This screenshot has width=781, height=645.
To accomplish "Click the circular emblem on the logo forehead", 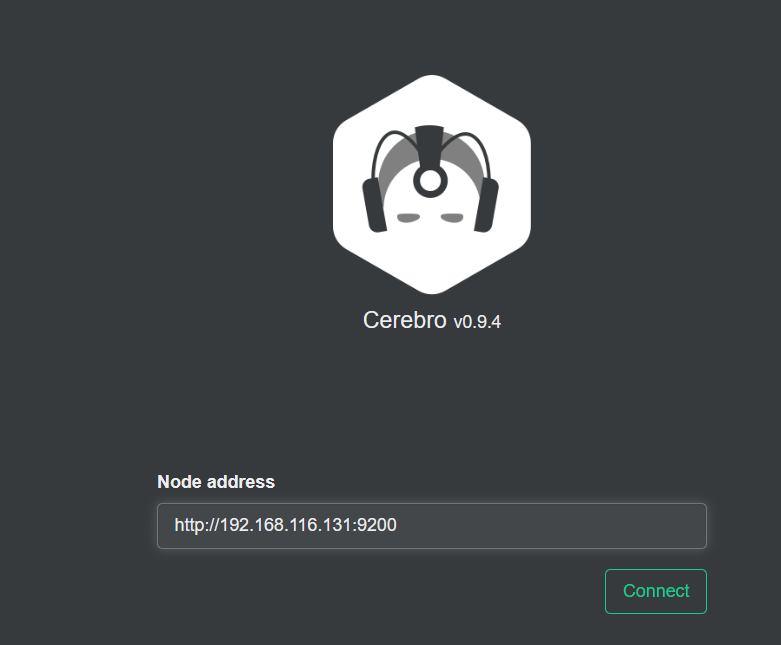I will click(x=430, y=181).
